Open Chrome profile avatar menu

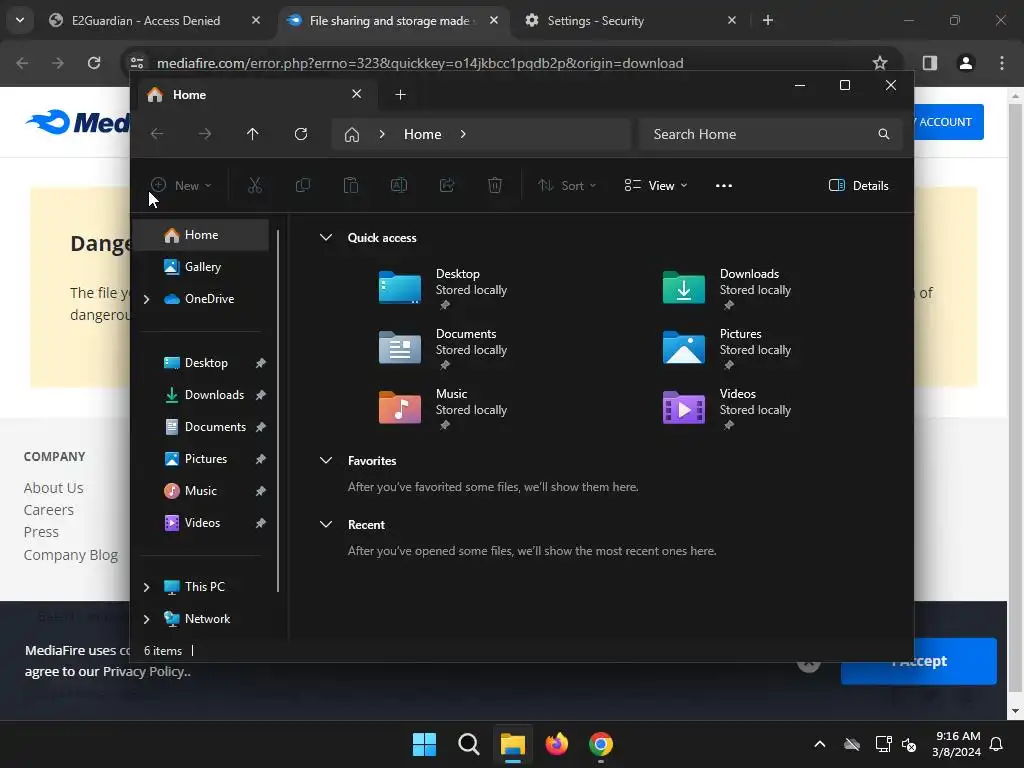pos(965,63)
